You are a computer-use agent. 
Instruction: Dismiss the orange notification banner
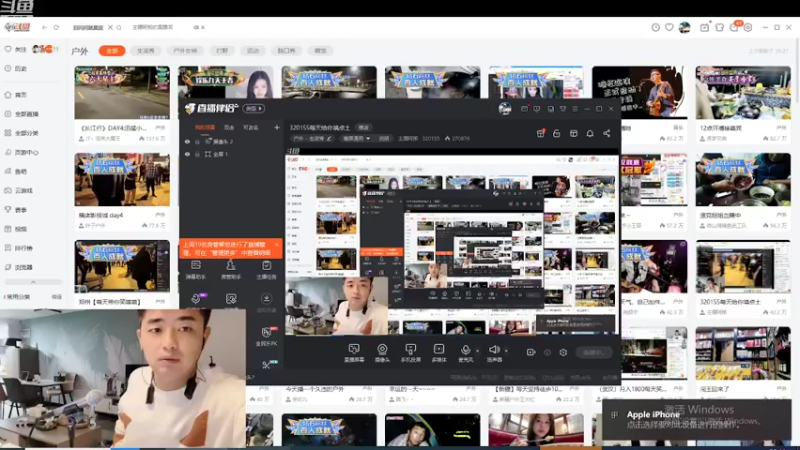click(x=277, y=244)
